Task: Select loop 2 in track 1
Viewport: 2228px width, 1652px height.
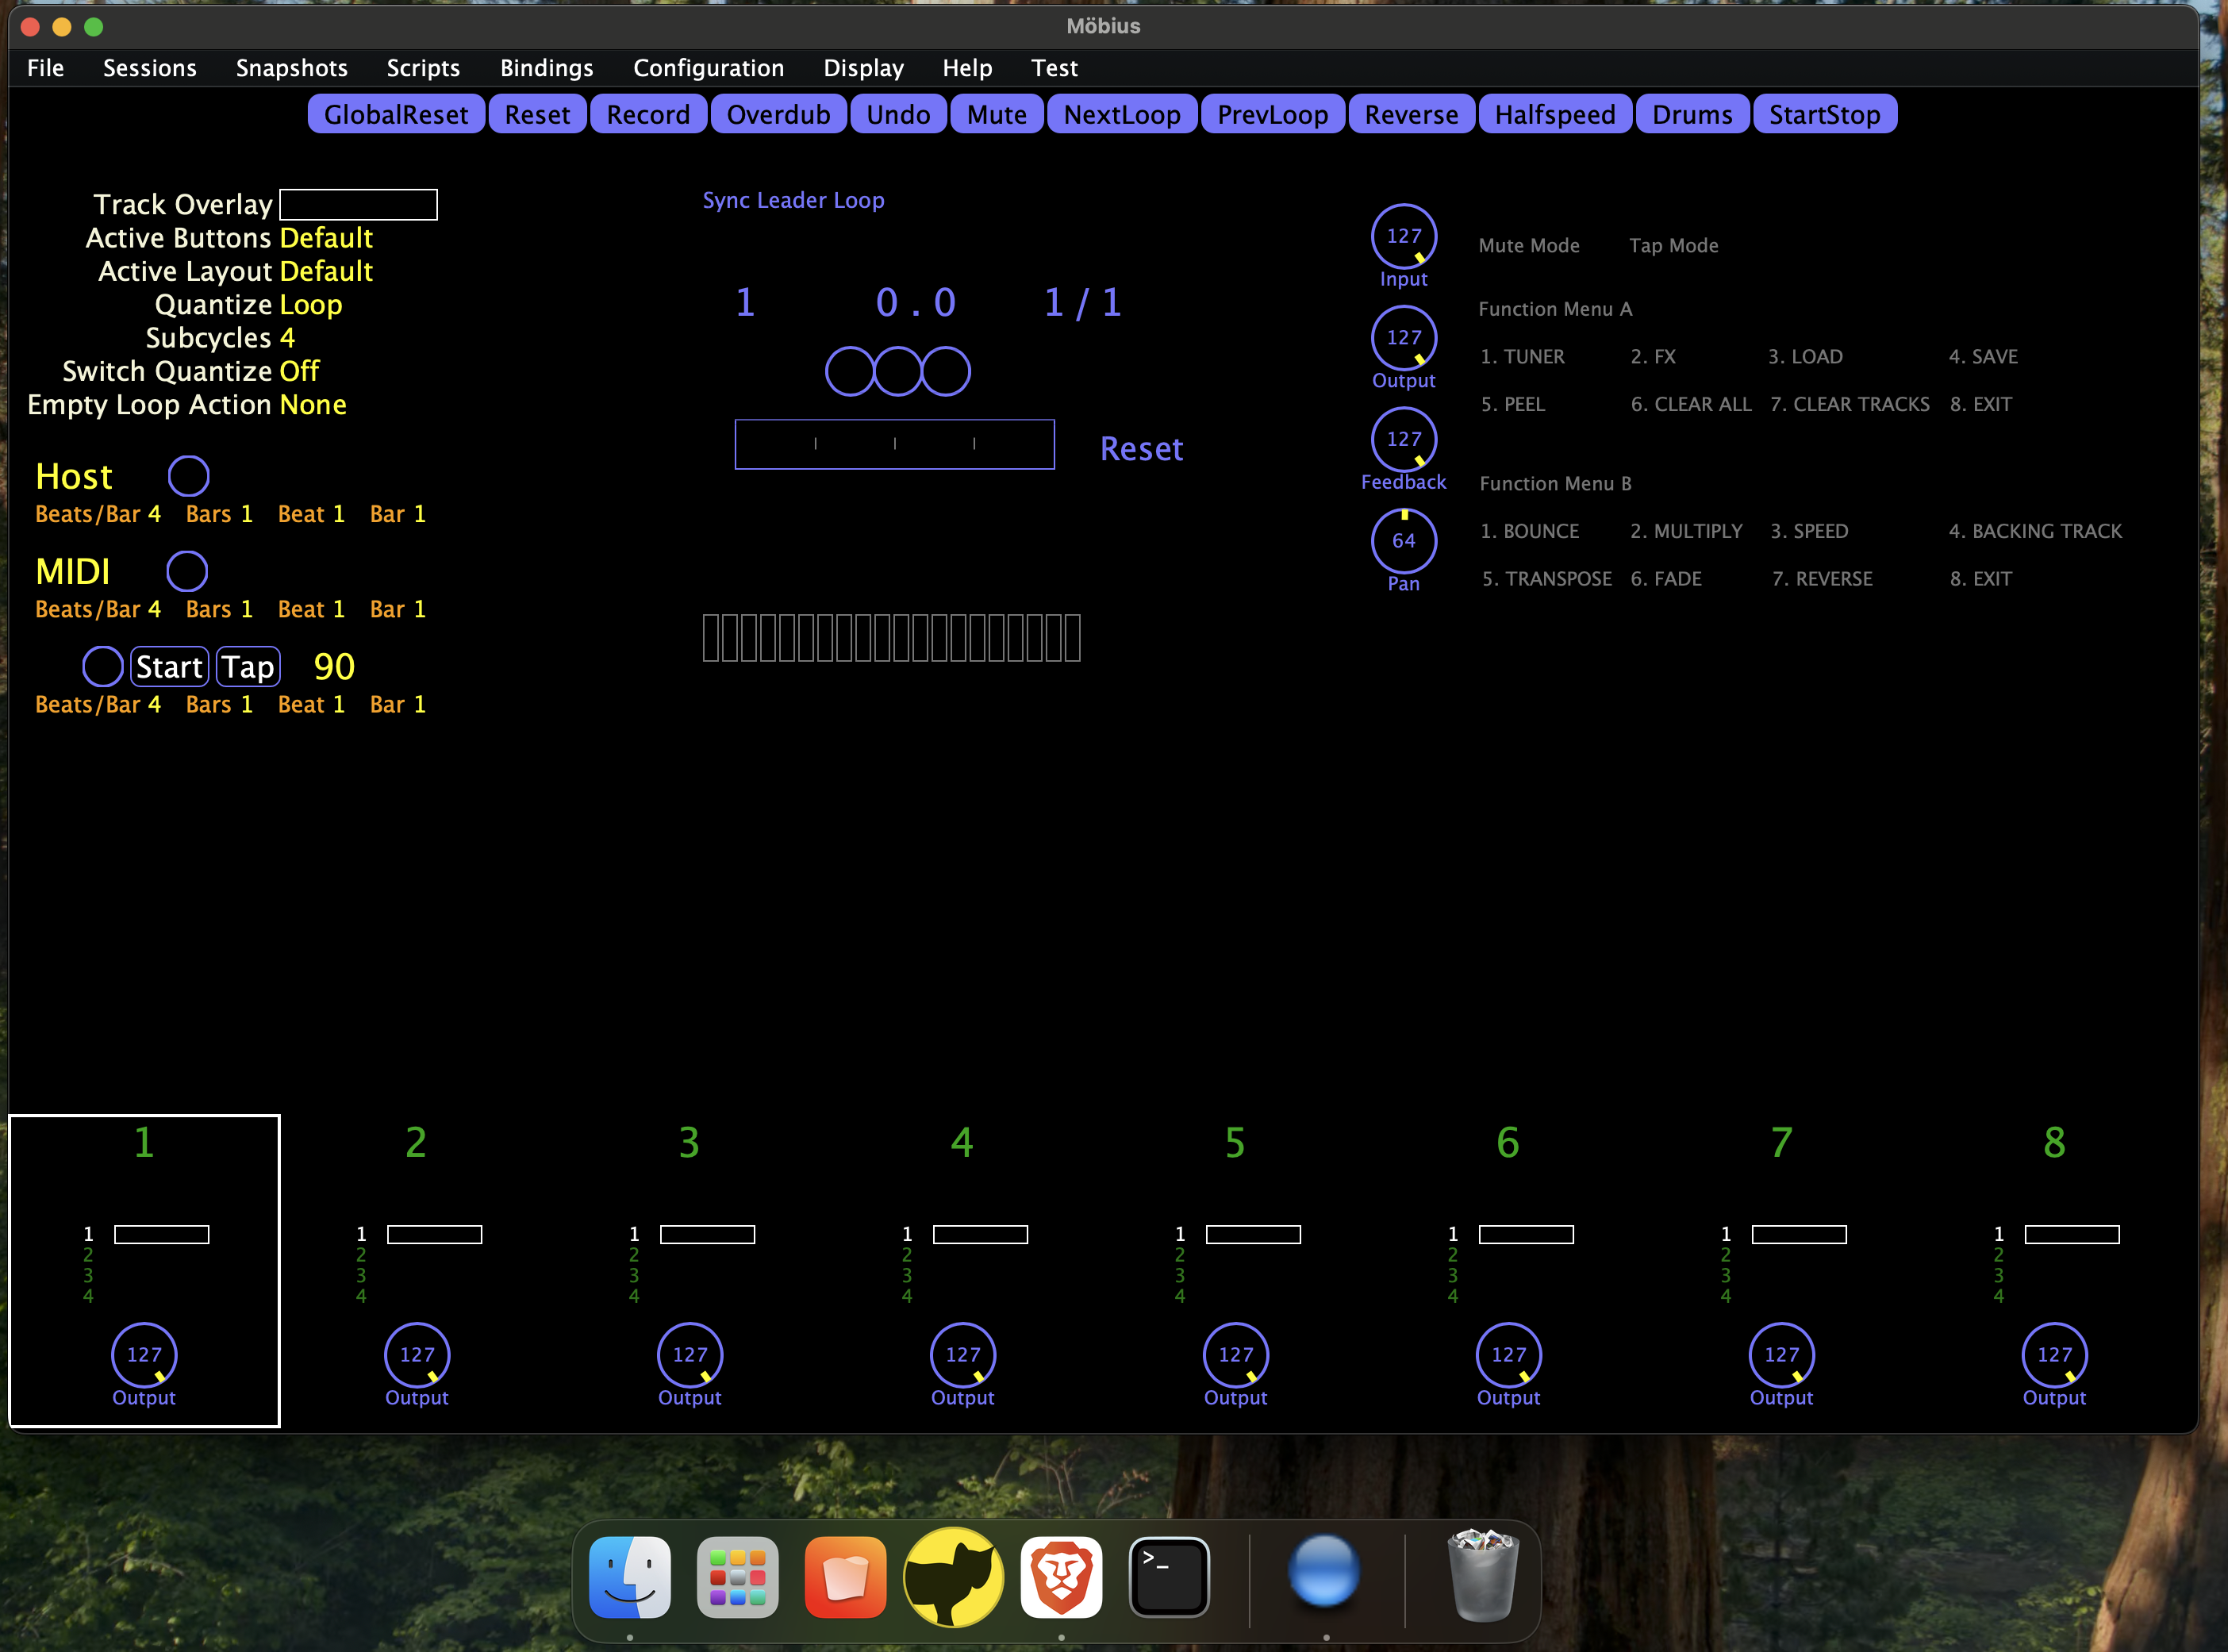Action: pyautogui.click(x=87, y=1256)
